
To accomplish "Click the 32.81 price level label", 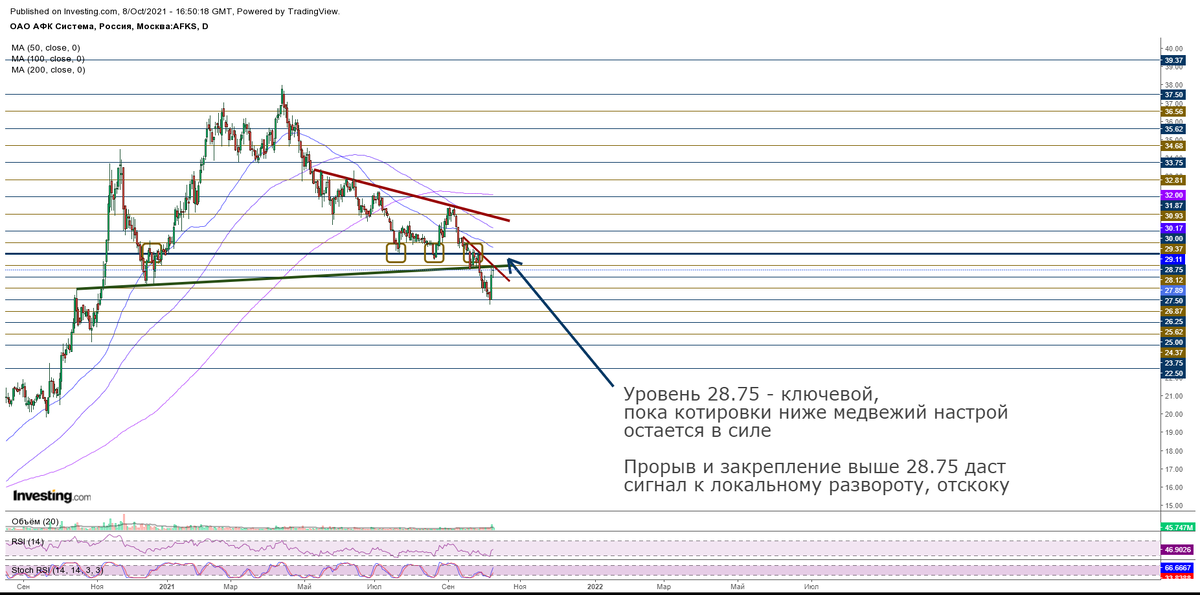I will (x=1174, y=179).
